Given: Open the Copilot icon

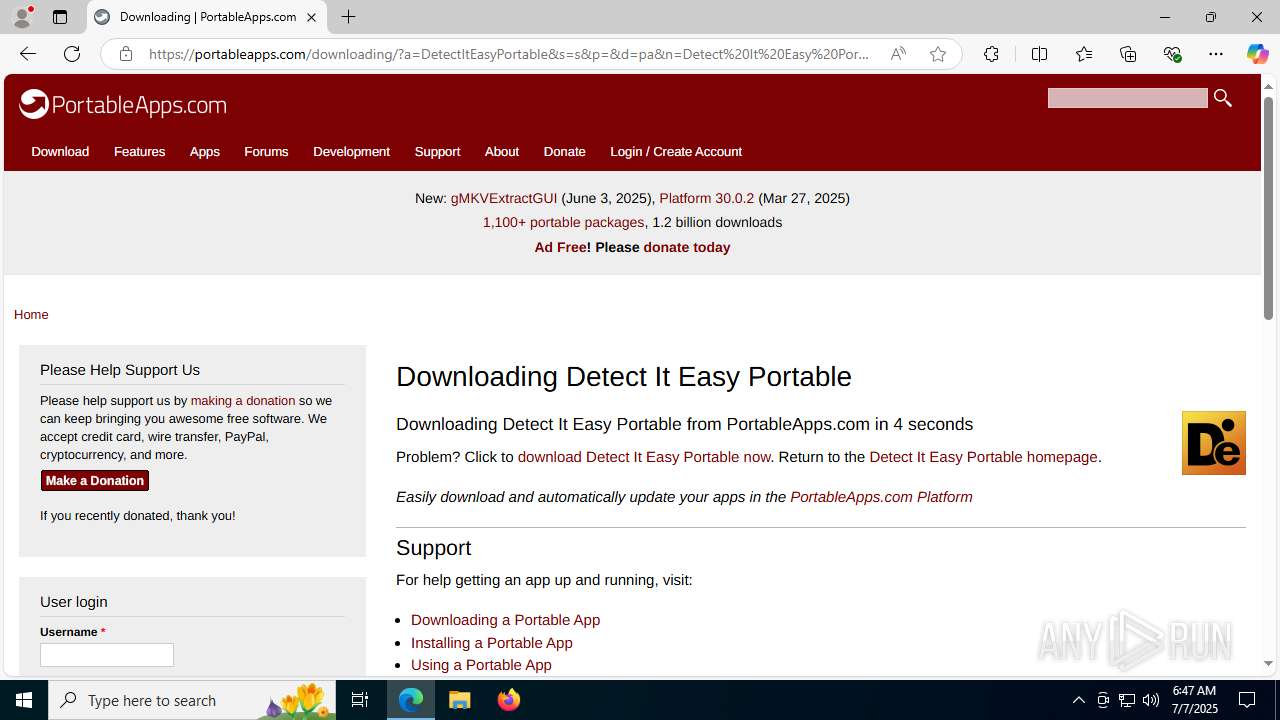Looking at the screenshot, I should (1257, 54).
